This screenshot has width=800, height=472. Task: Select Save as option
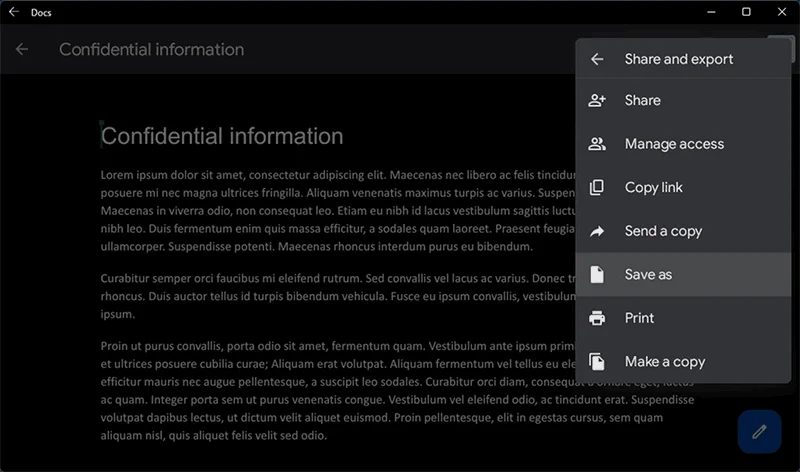tap(683, 275)
